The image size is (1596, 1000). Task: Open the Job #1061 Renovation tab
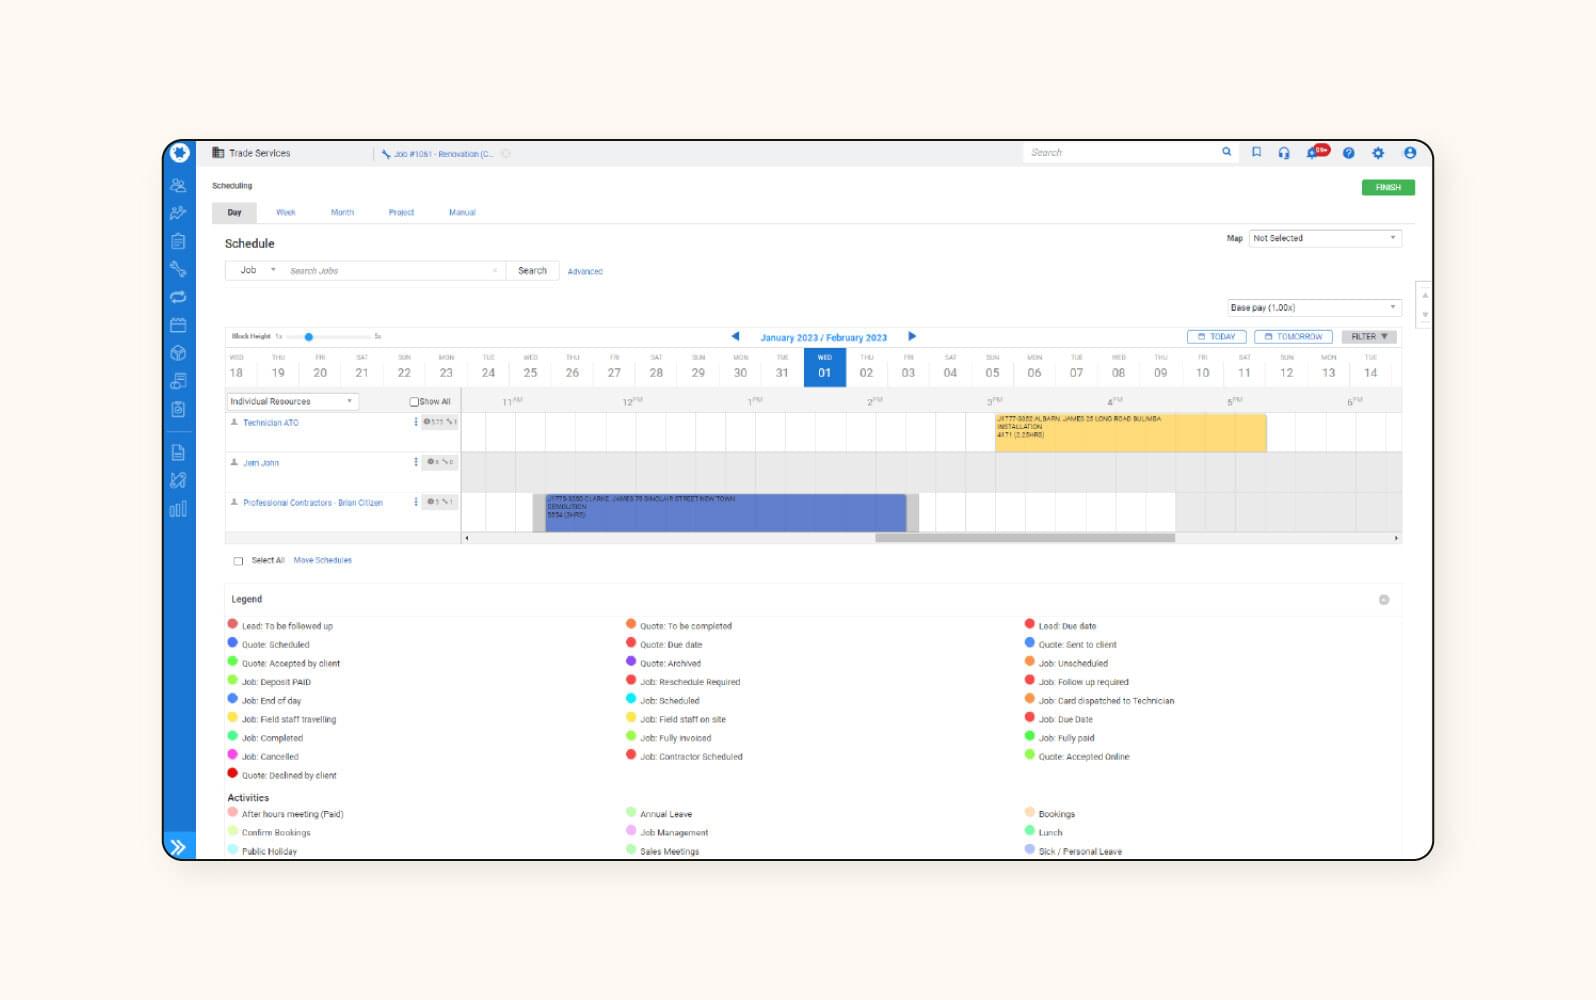click(438, 154)
